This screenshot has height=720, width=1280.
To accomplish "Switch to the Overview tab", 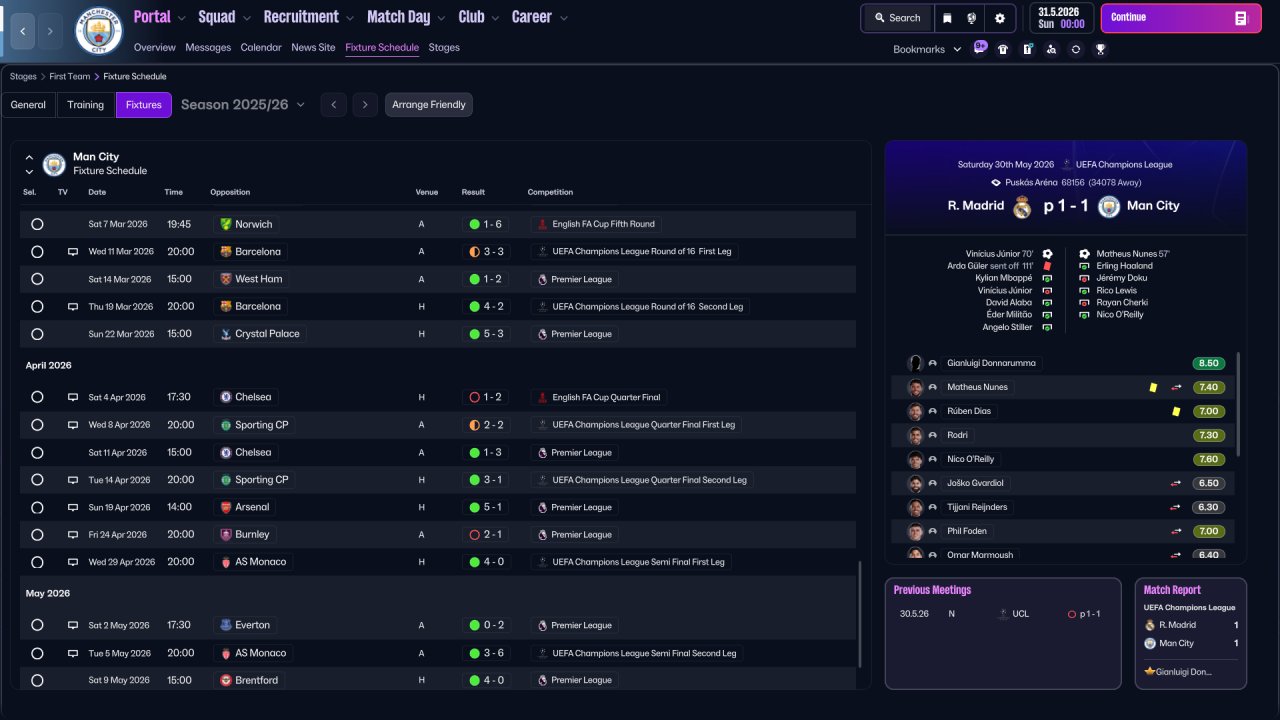I will tap(155, 47).
